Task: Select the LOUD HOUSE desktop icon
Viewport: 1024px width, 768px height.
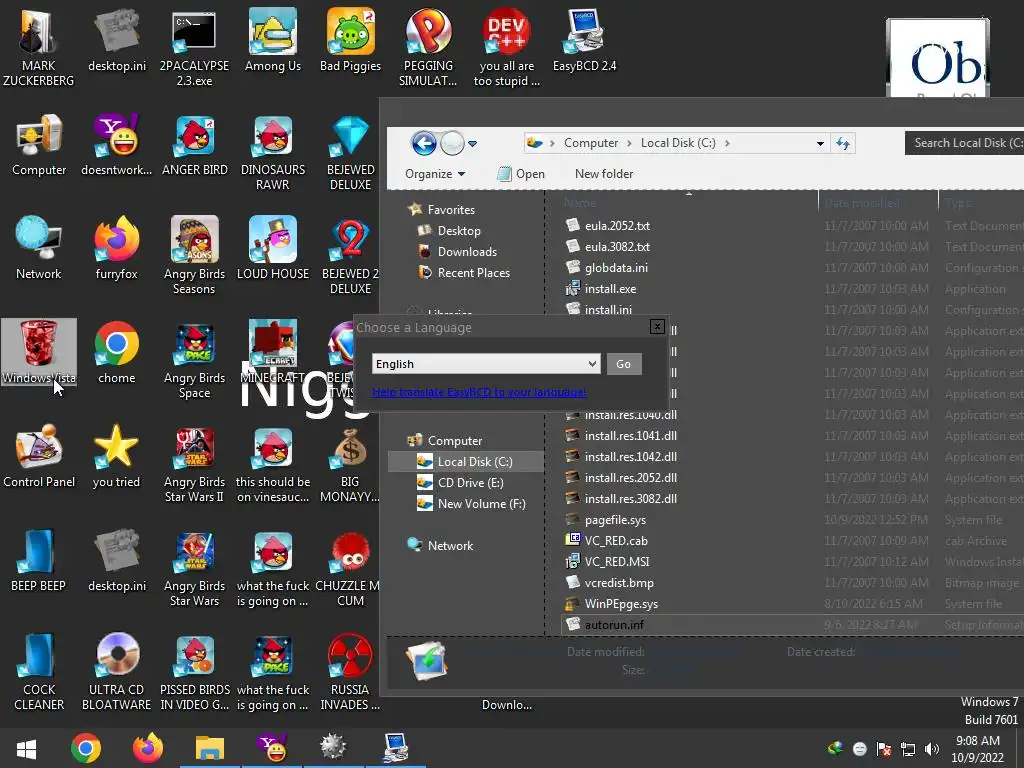Action: [x=273, y=248]
